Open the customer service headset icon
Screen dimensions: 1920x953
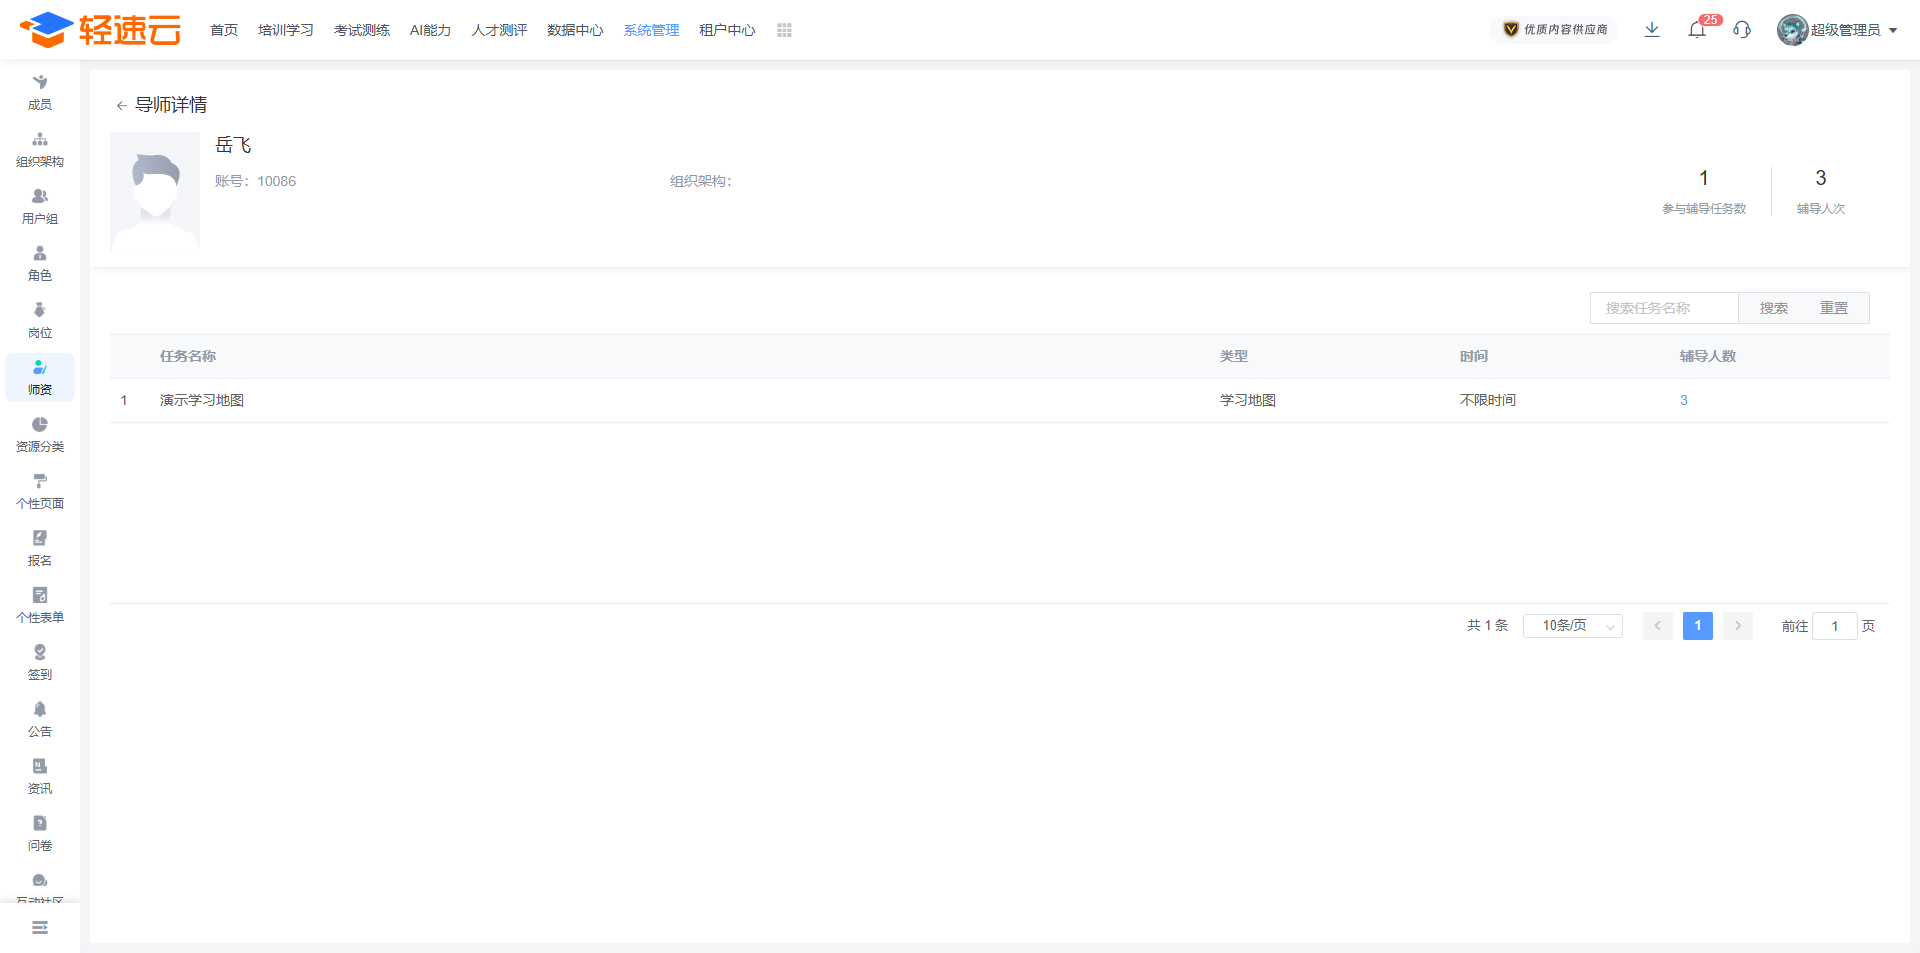tap(1742, 30)
